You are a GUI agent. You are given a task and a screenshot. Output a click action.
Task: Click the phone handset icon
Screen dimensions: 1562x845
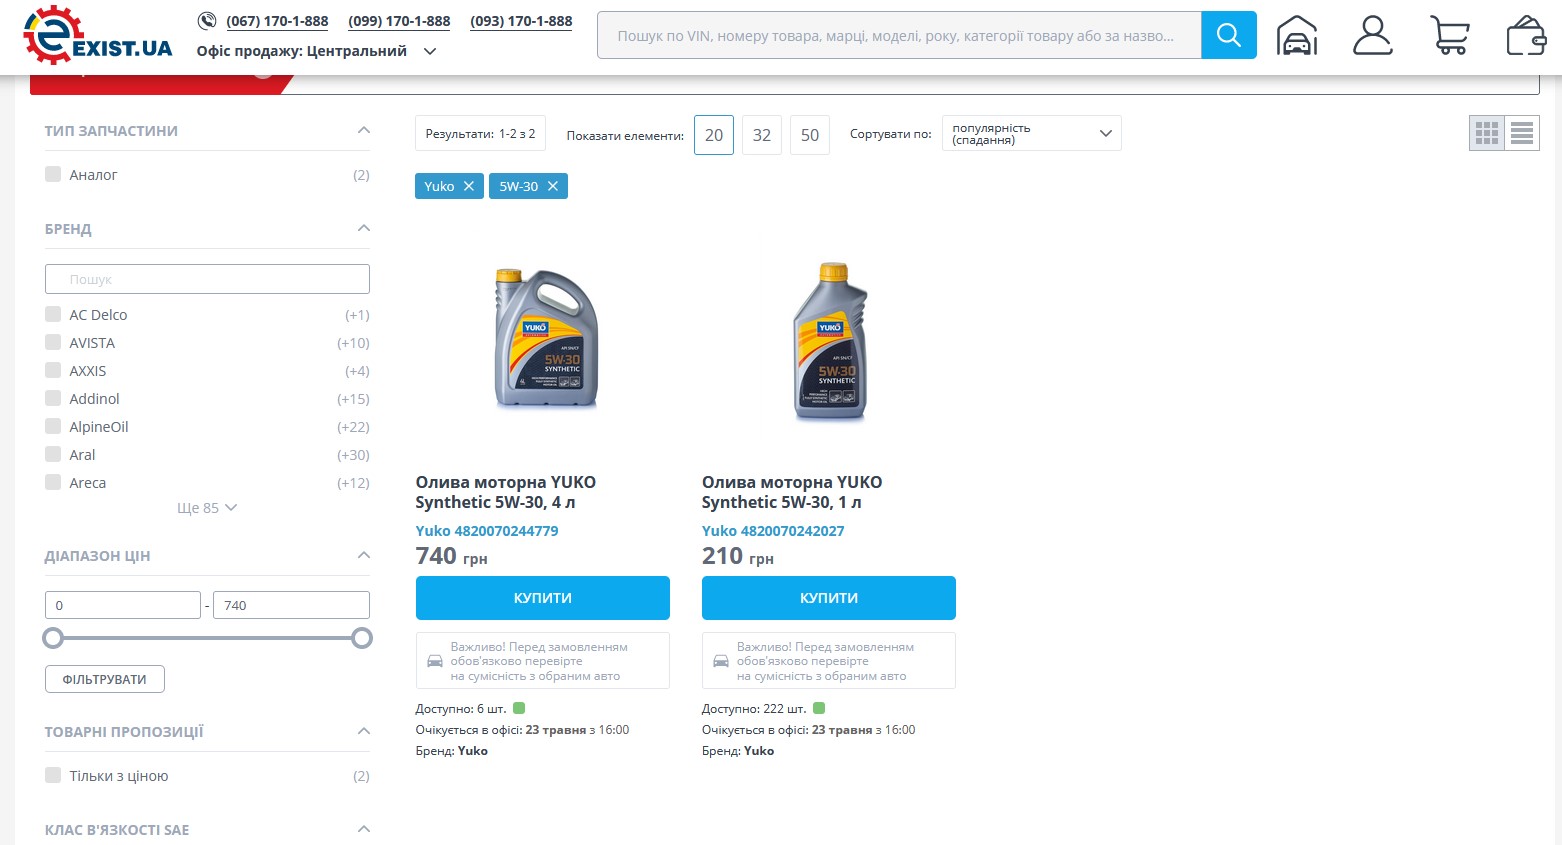tap(207, 20)
